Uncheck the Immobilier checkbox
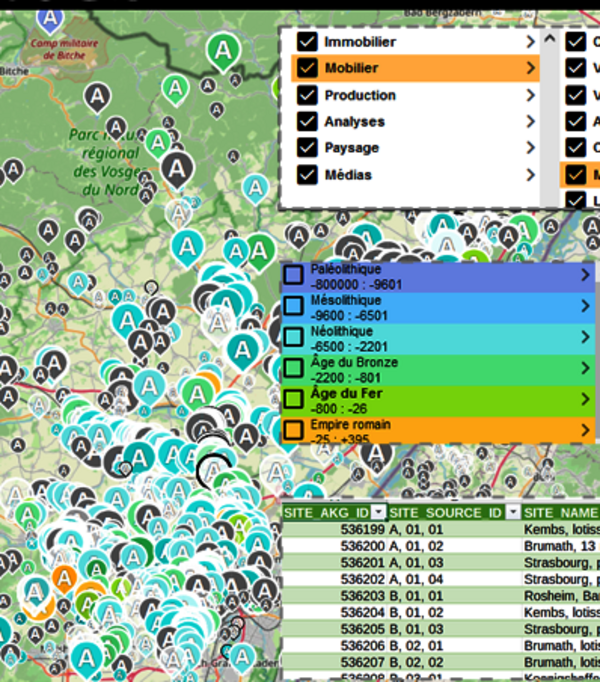The height and width of the screenshot is (682, 600). pyautogui.click(x=307, y=42)
